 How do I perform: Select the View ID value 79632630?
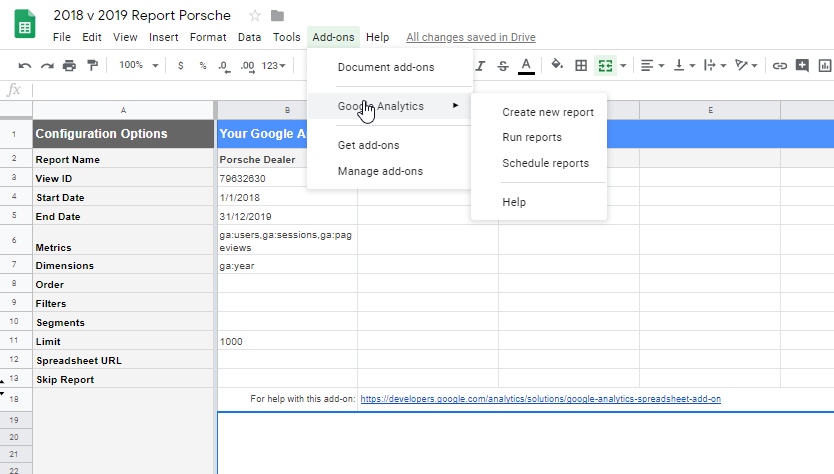pyautogui.click(x=287, y=179)
